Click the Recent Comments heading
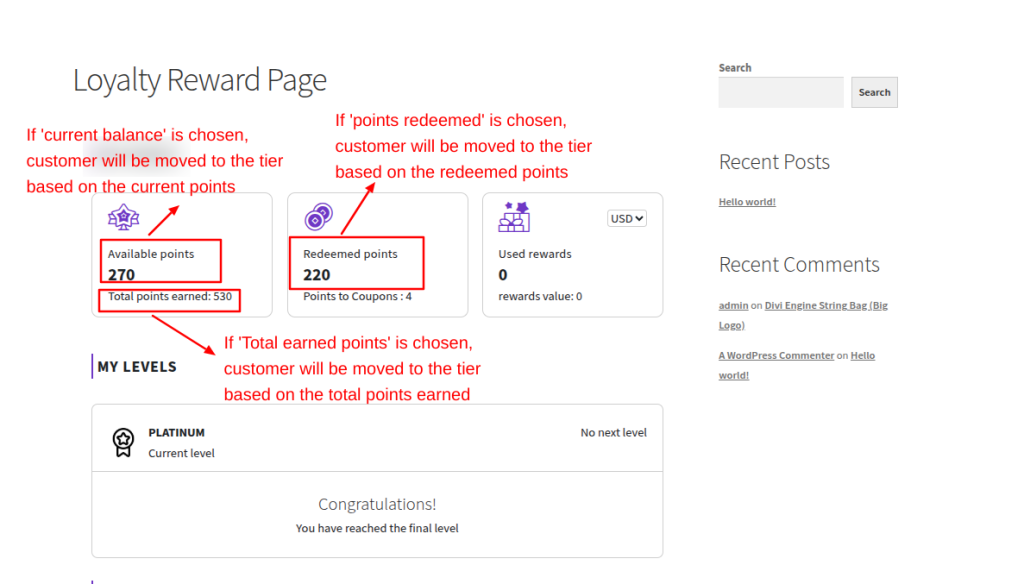The height and width of the screenshot is (584, 1024). (799, 265)
